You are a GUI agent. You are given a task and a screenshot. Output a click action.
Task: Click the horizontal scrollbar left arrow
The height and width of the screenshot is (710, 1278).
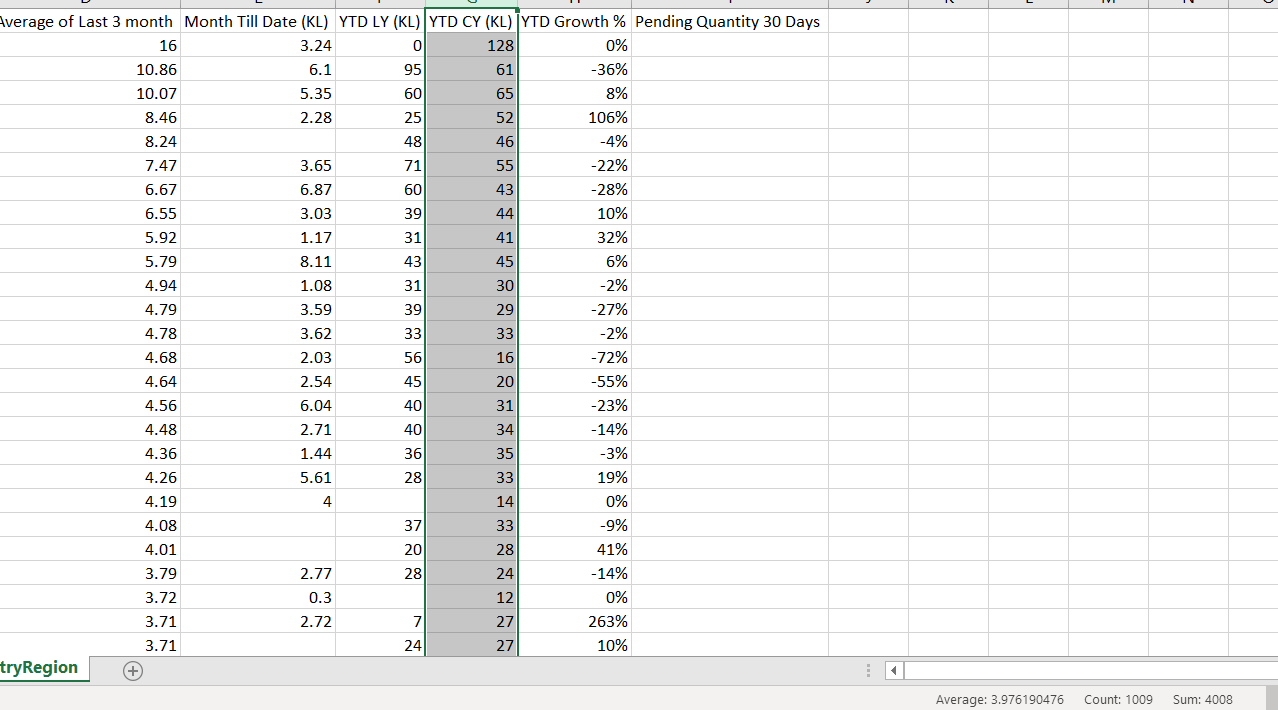tap(895, 671)
